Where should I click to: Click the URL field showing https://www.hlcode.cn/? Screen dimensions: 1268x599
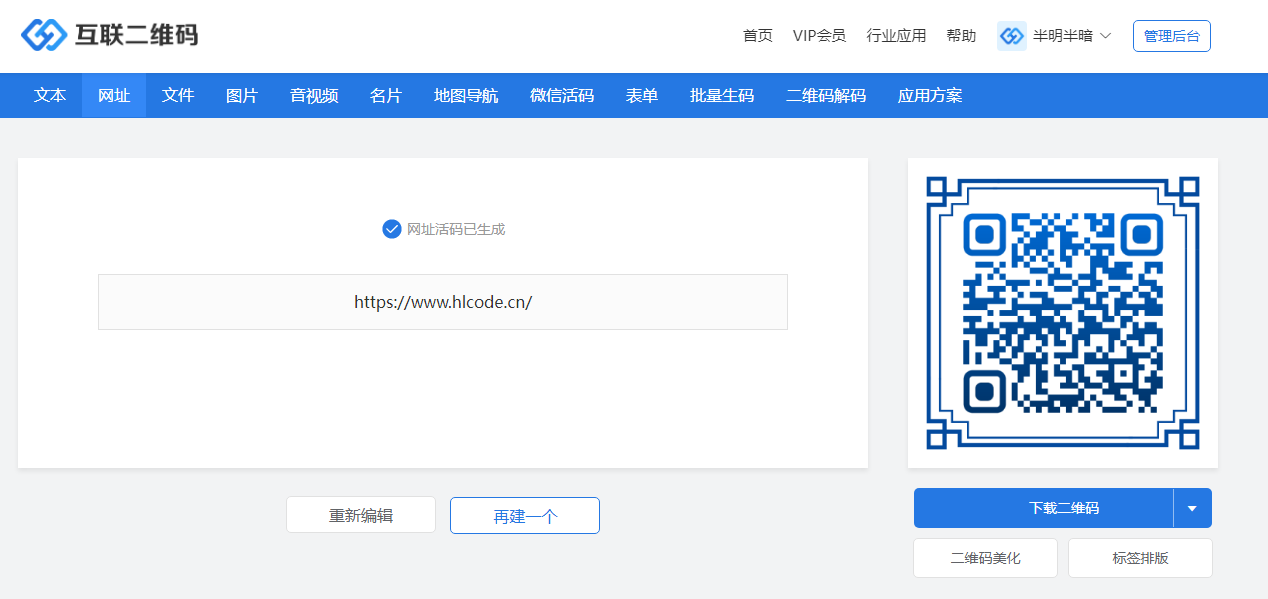[x=443, y=302]
